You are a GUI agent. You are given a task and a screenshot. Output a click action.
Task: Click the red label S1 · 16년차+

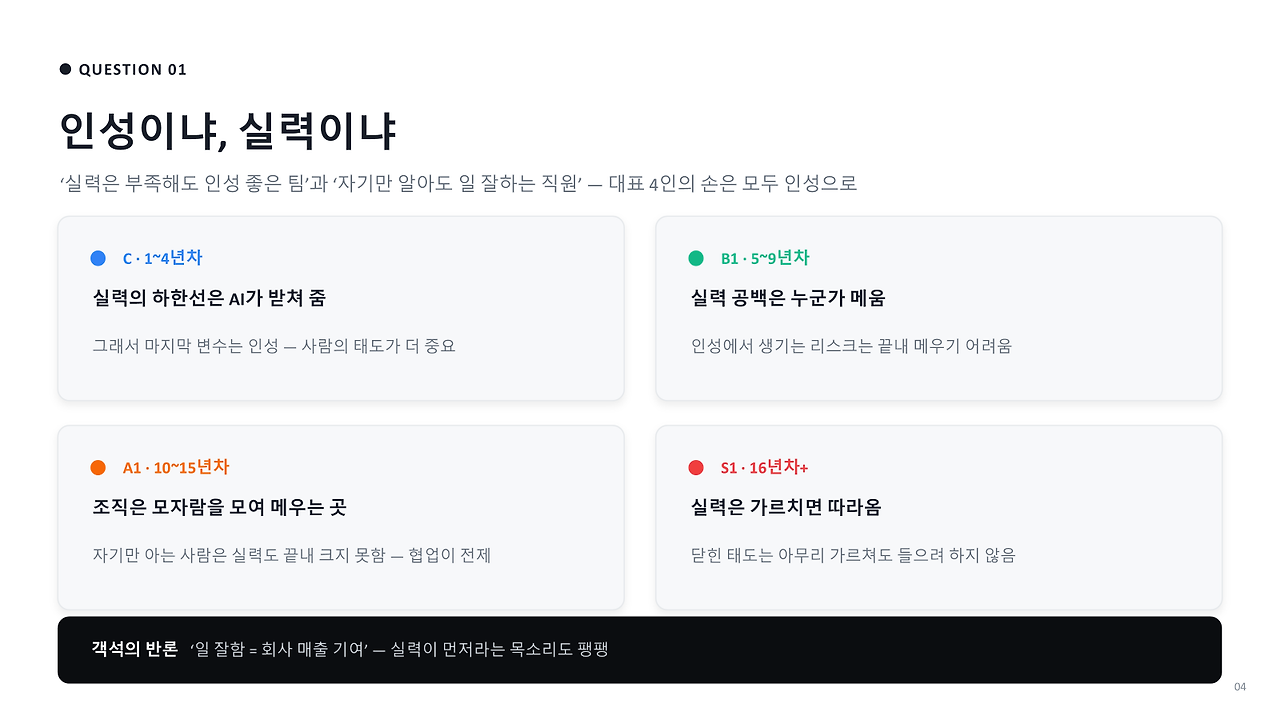coord(765,467)
